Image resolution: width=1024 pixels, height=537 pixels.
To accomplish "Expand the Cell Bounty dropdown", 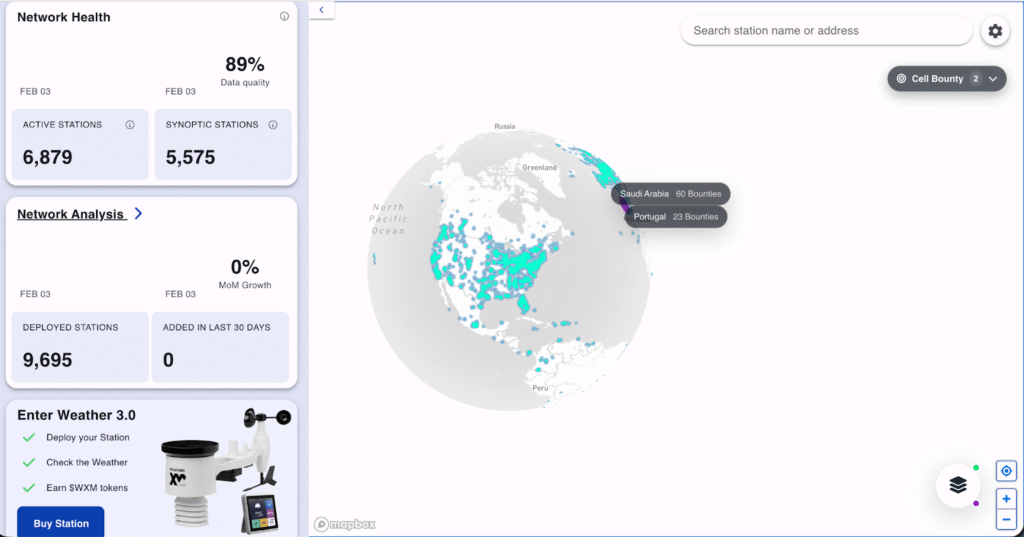I will (992, 79).
